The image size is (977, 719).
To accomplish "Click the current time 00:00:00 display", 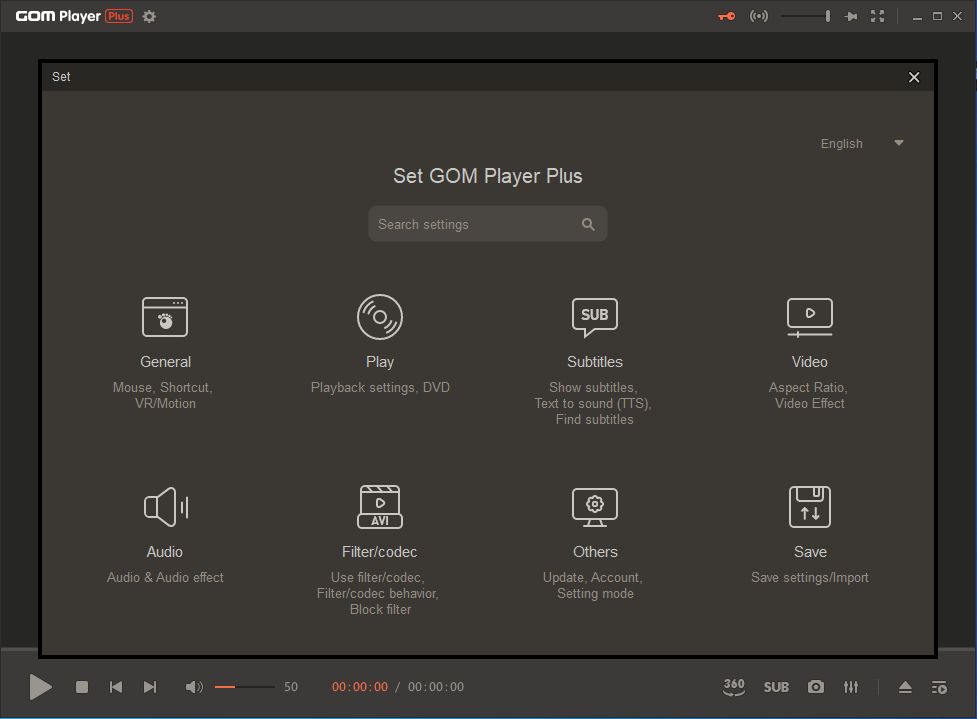I will coord(360,687).
